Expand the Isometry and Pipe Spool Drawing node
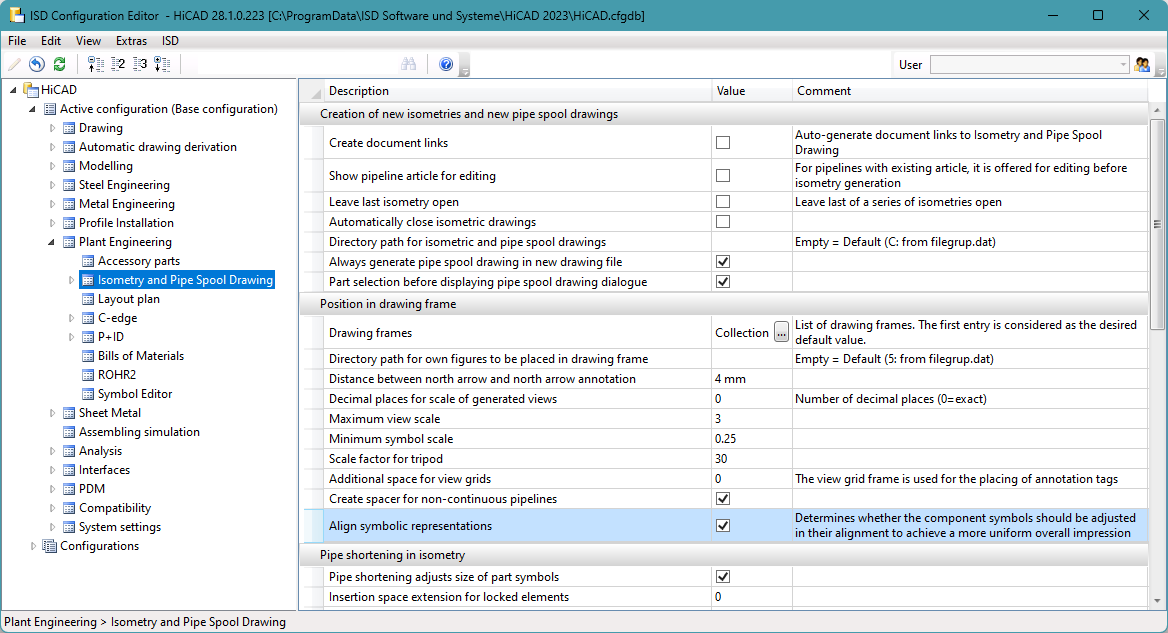The image size is (1168, 633). 72,280
